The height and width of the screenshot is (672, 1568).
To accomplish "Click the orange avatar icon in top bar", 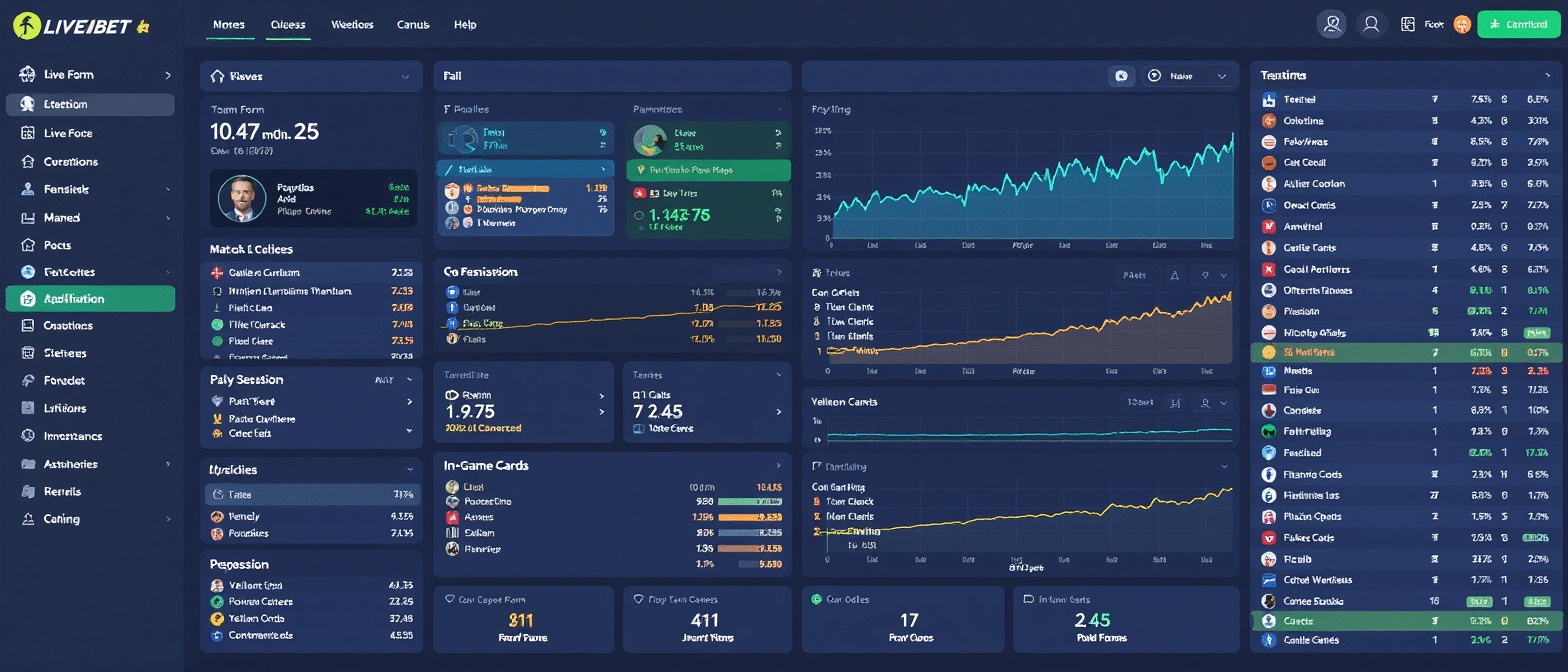I will pos(1462,25).
